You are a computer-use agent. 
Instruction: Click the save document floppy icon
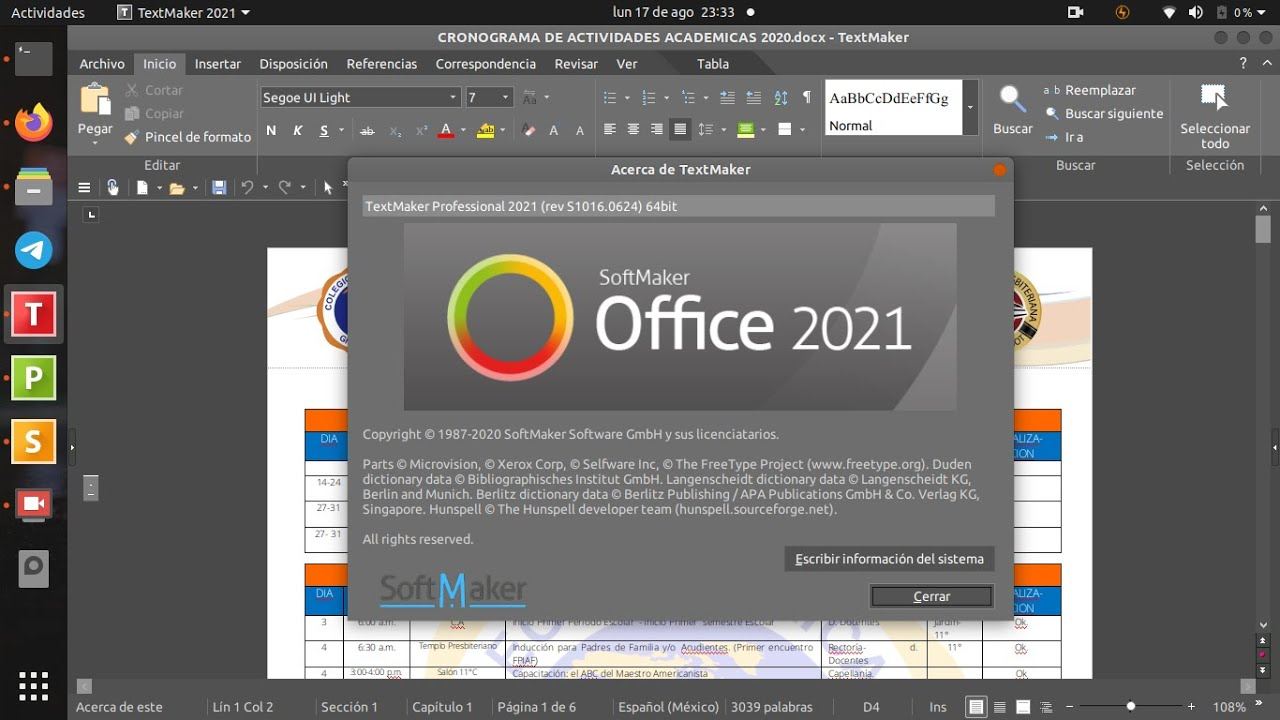click(219, 187)
